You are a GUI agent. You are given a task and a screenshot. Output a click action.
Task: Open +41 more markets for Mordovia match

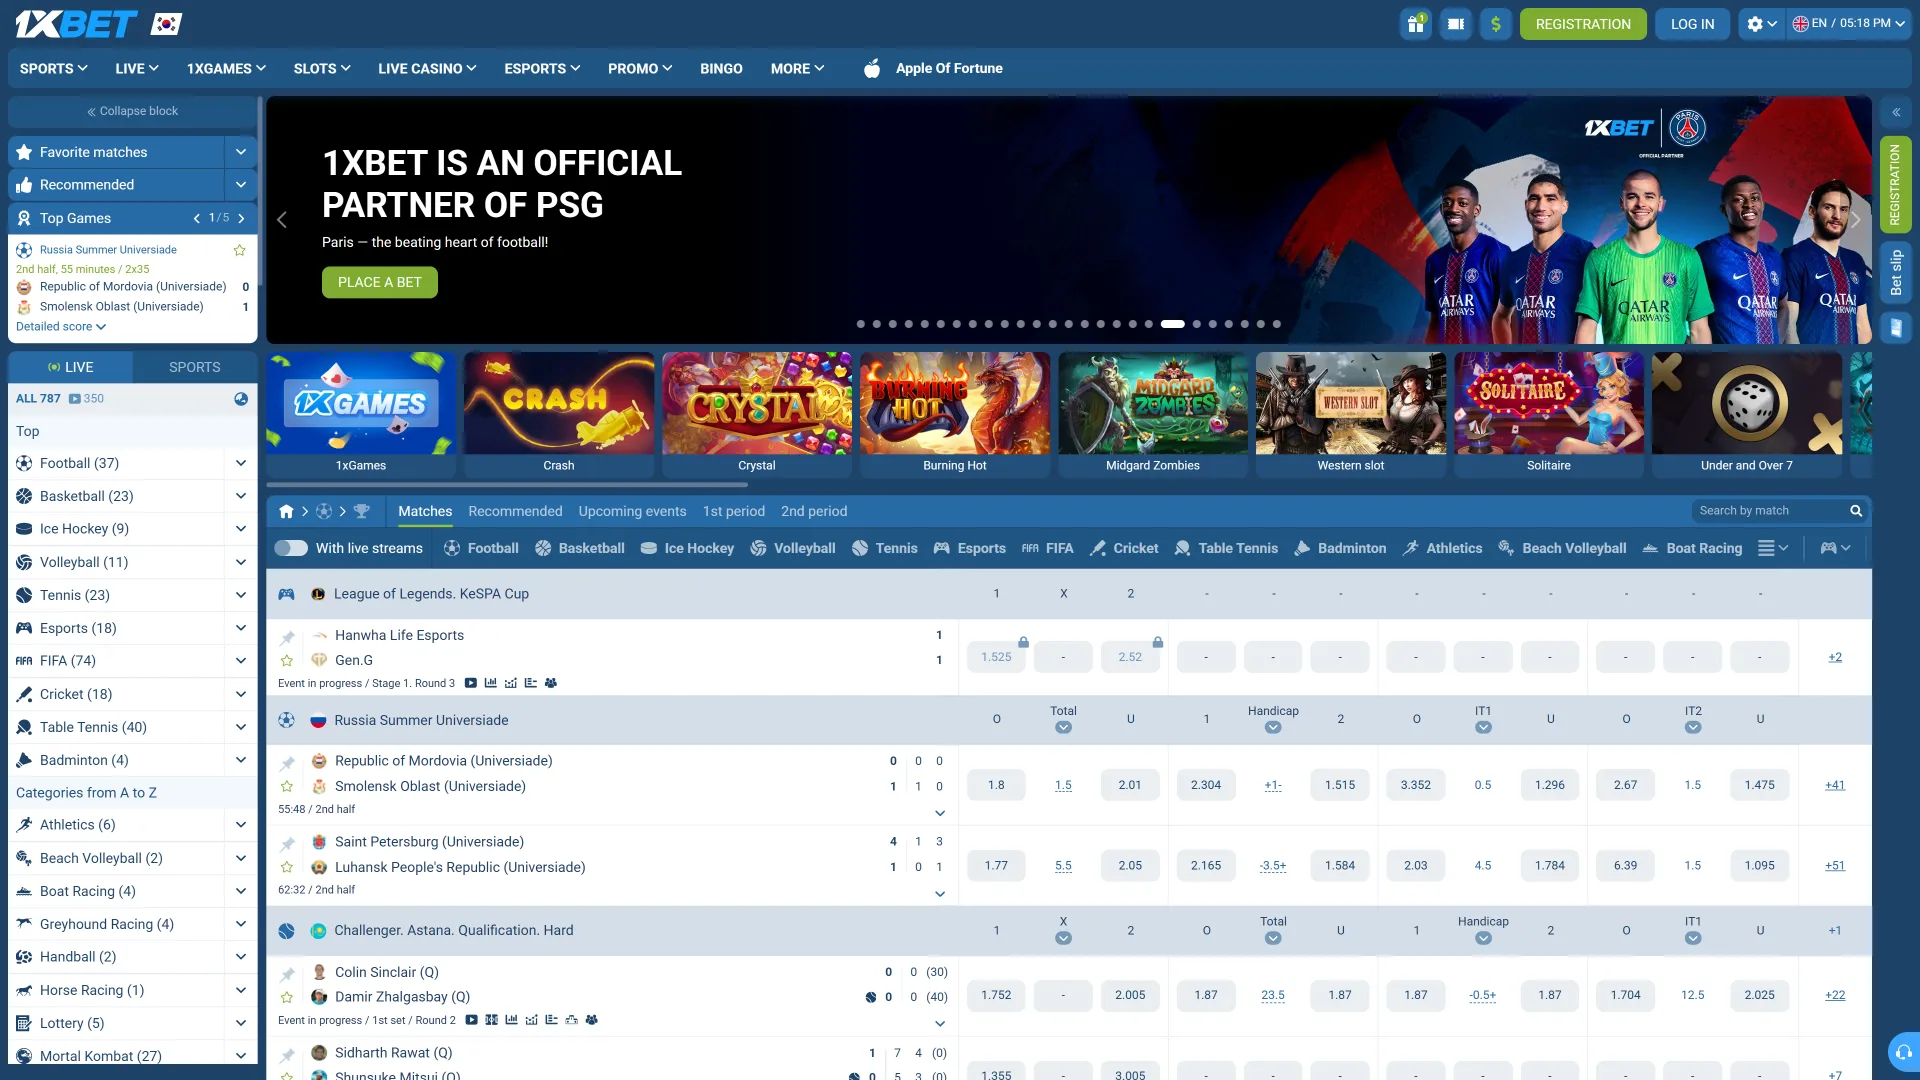click(x=1834, y=785)
